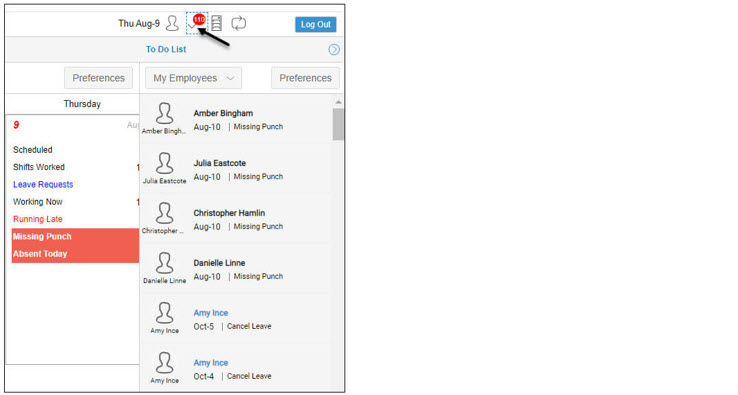Select the Shifts Worked row
Screen dimensions: 738x395
(x=75, y=167)
